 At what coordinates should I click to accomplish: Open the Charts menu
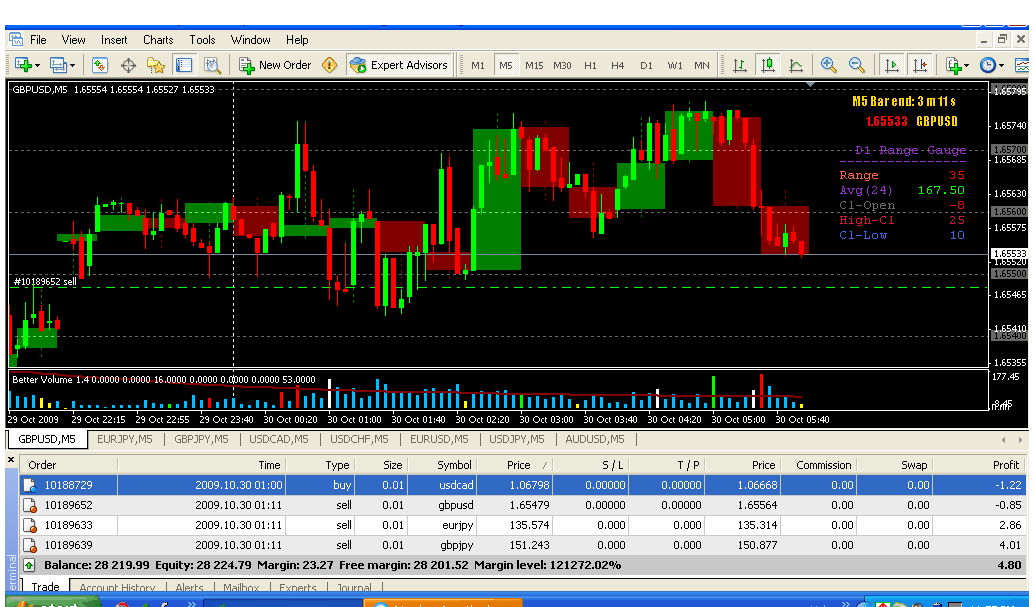[x=158, y=40]
